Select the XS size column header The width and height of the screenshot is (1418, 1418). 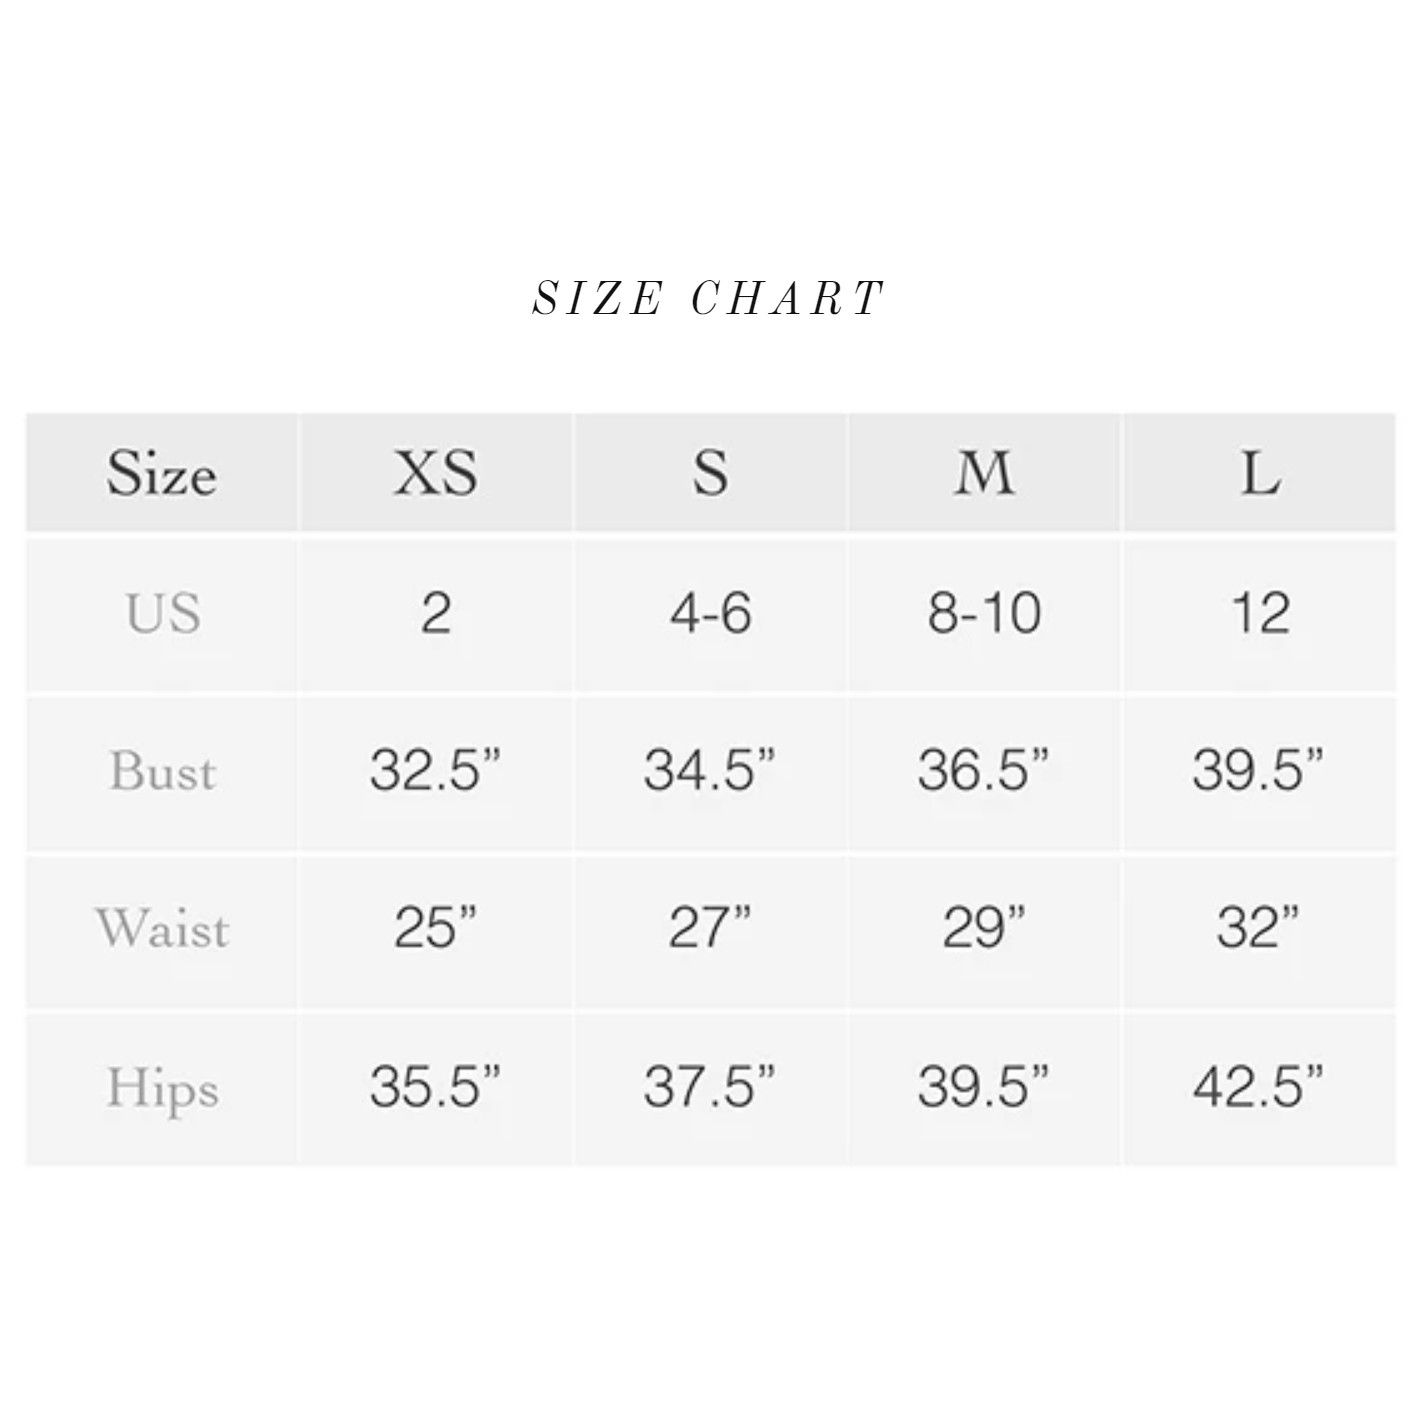click(435, 472)
